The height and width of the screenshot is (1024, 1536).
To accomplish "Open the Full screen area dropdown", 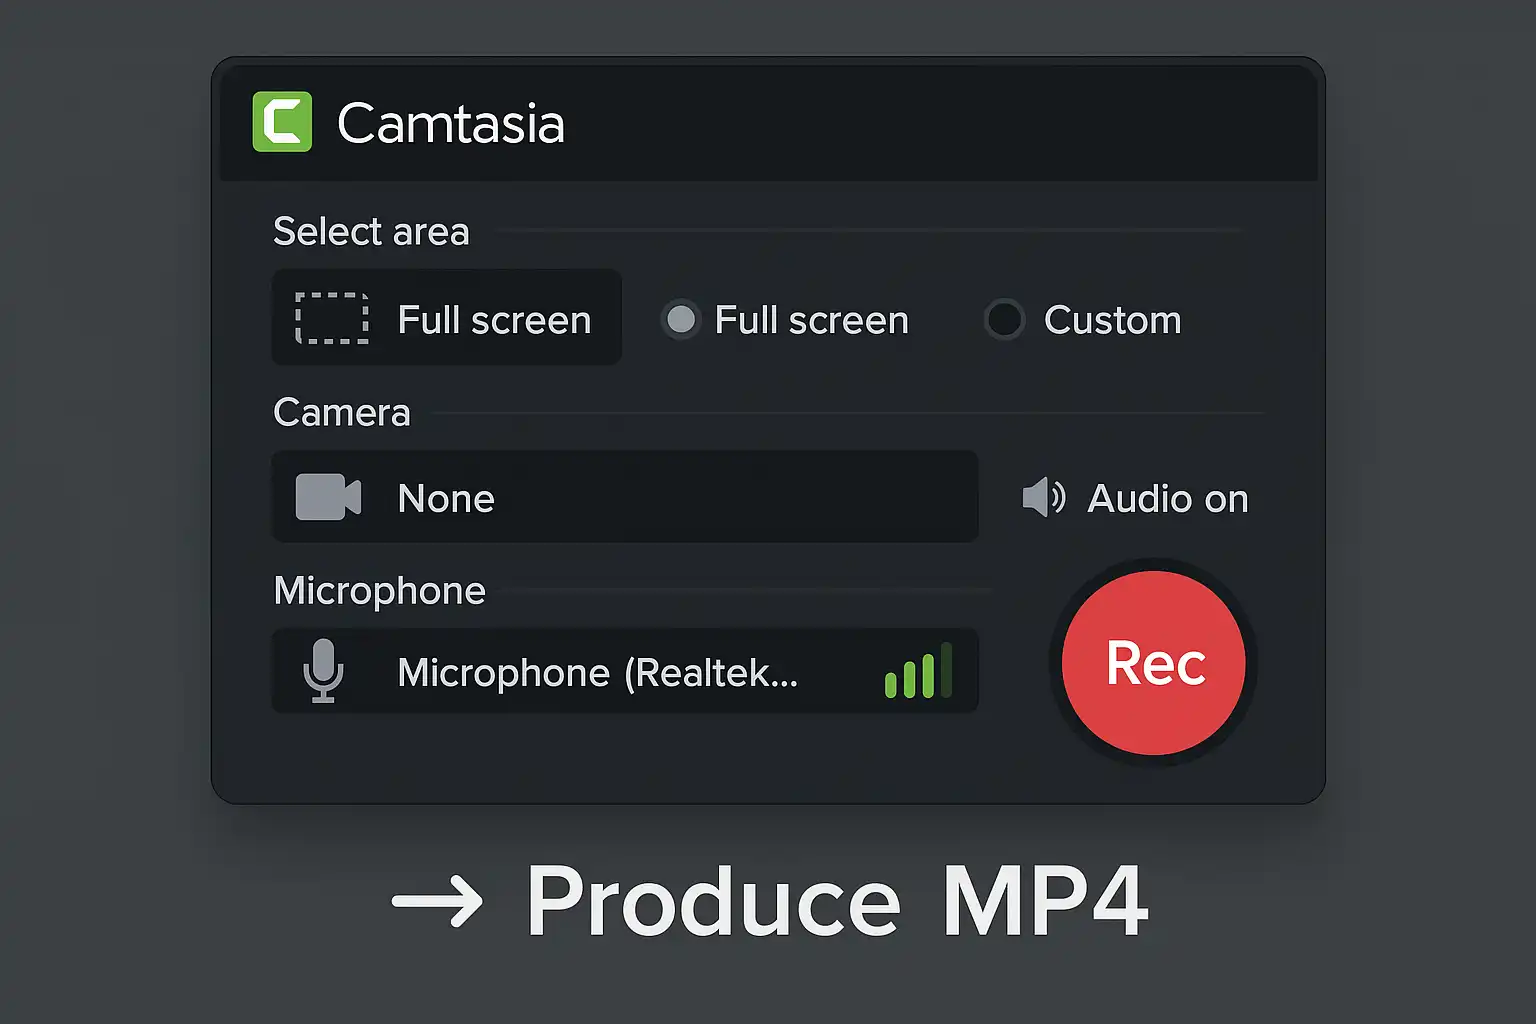I will click(x=447, y=317).
